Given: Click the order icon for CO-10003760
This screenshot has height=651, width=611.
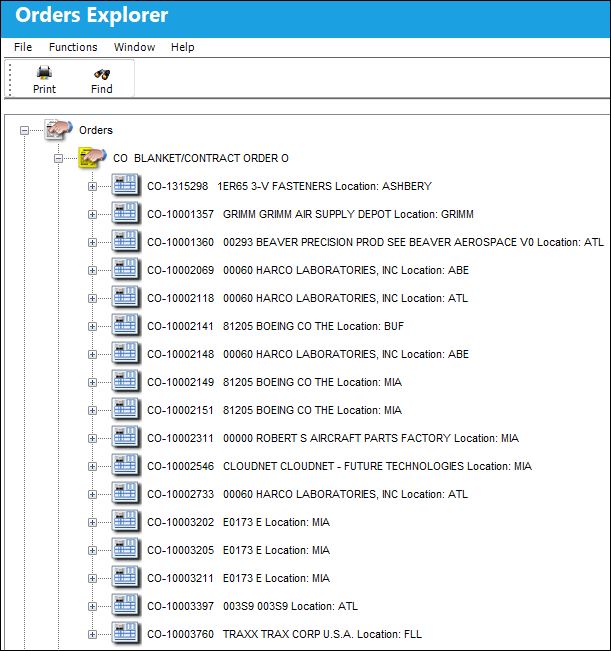Looking at the screenshot, I should (x=125, y=634).
